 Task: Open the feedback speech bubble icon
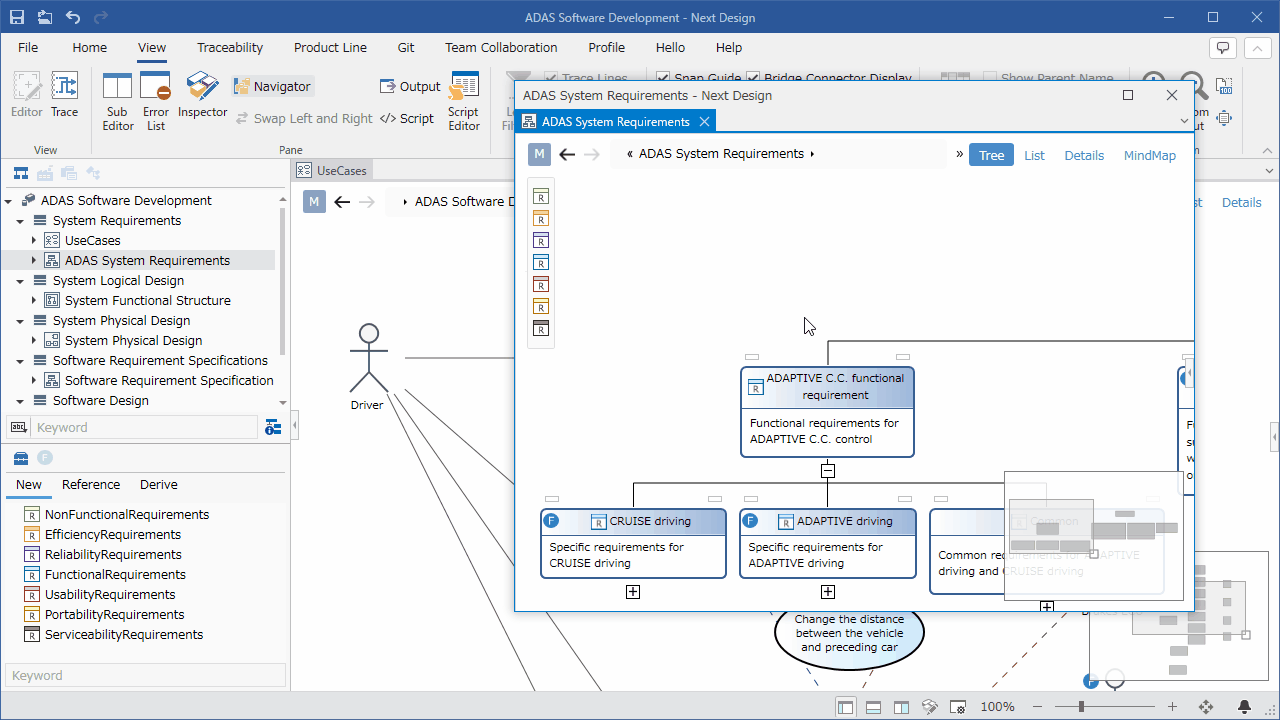click(1222, 47)
